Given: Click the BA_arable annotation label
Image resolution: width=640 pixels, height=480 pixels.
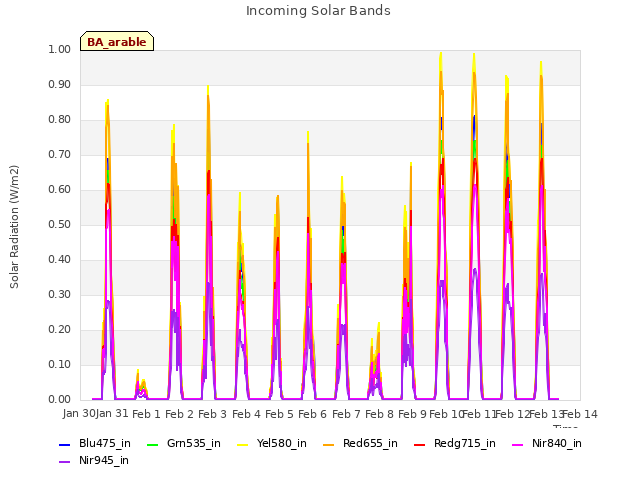Looking at the screenshot, I should (117, 42).
